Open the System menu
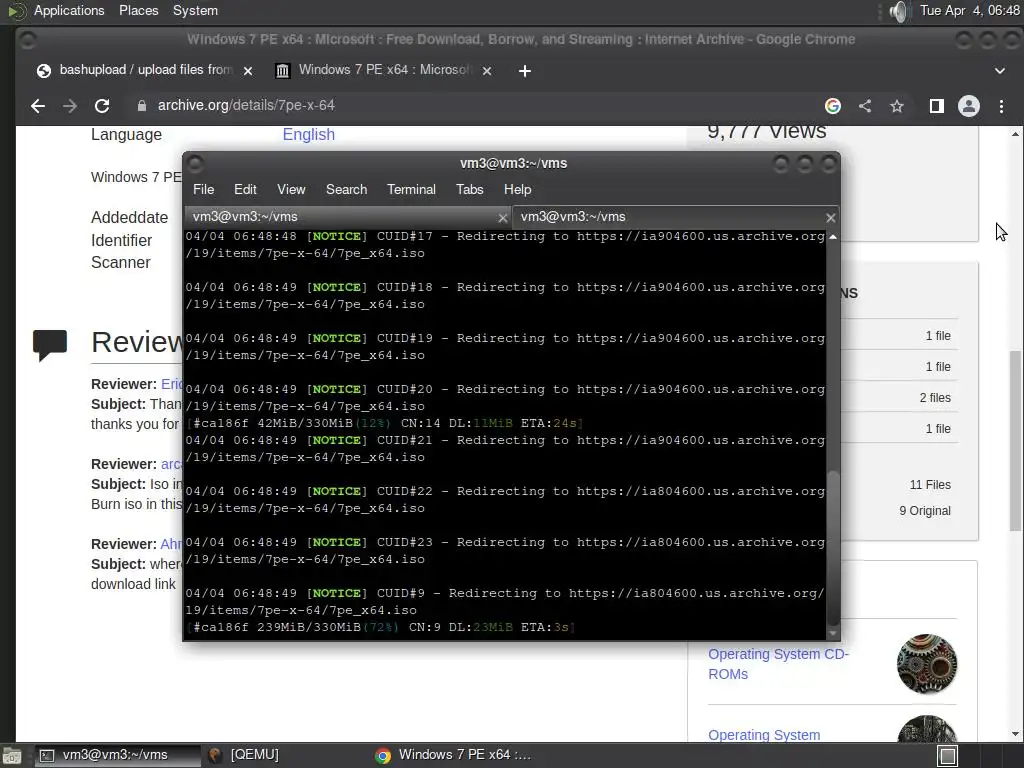Screen dimensions: 1024x768 195,10
